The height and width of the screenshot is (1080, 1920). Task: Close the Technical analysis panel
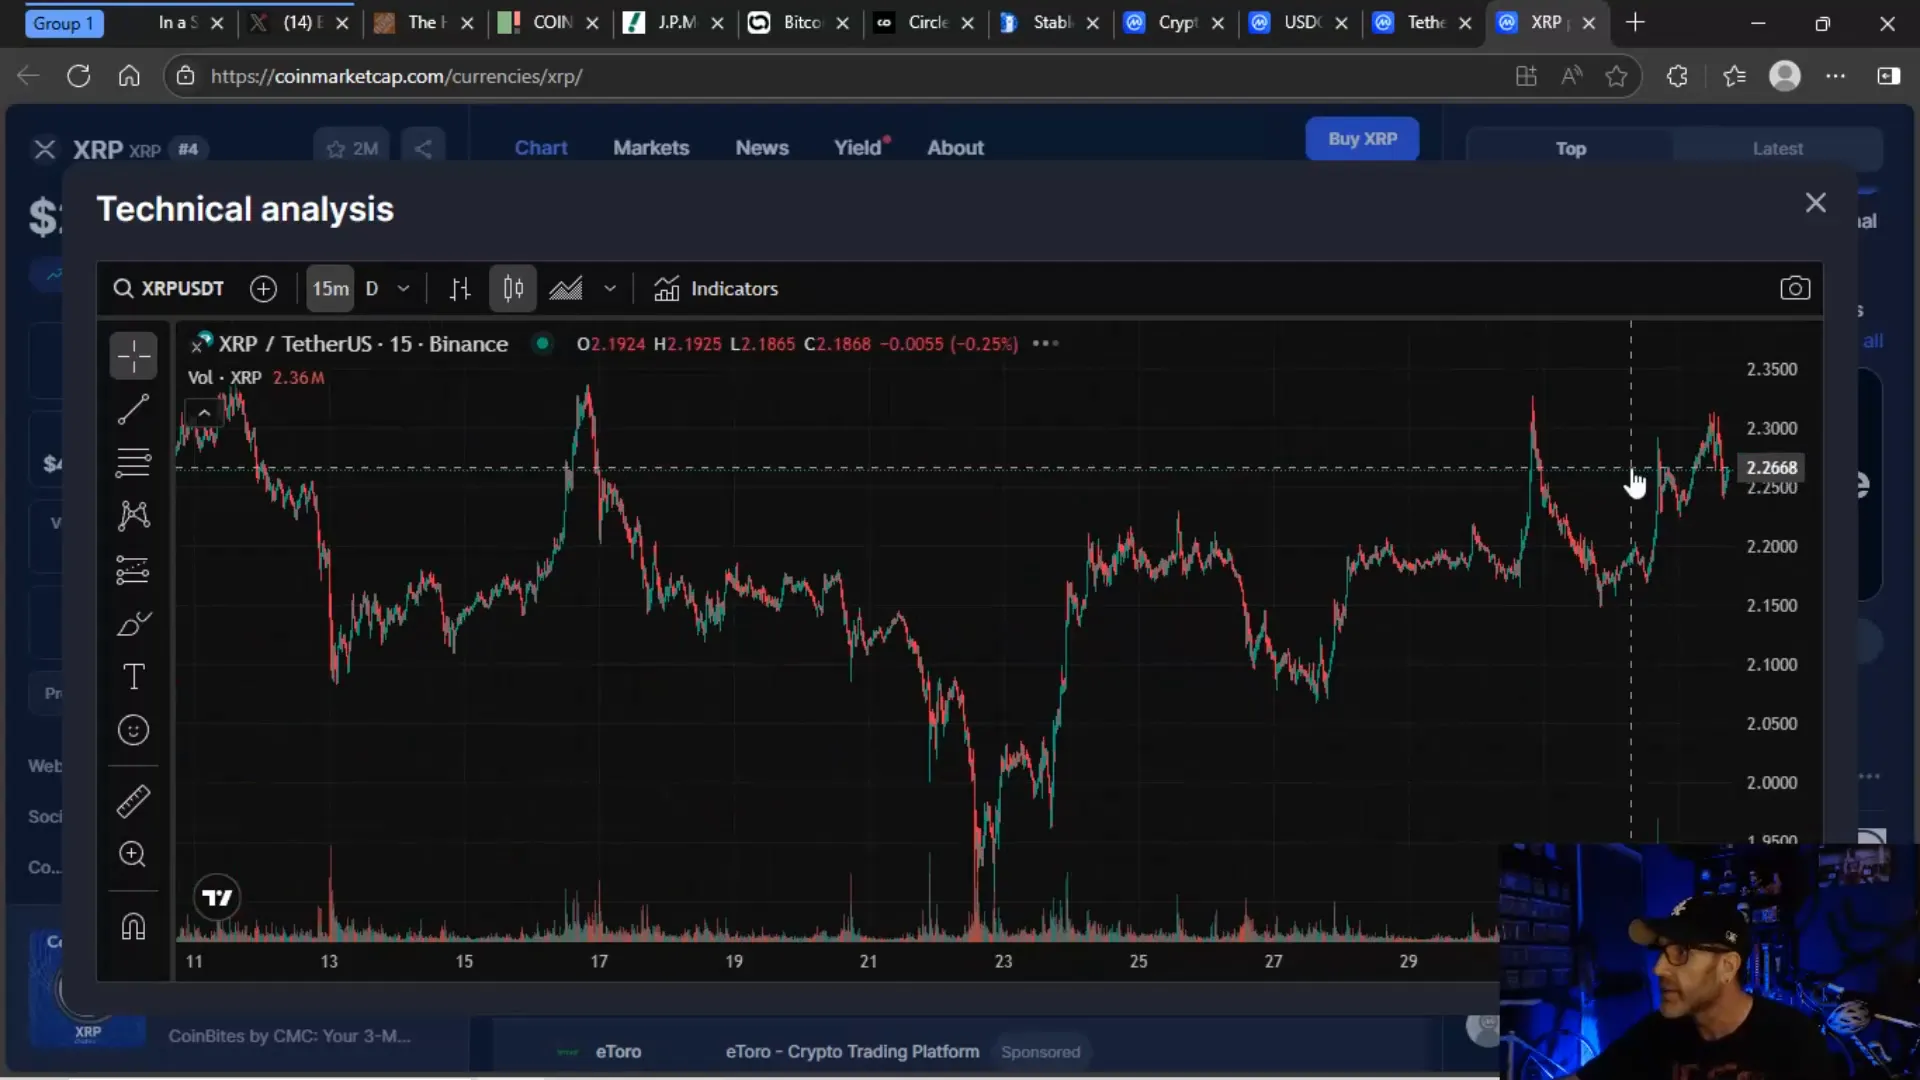[x=1816, y=203]
